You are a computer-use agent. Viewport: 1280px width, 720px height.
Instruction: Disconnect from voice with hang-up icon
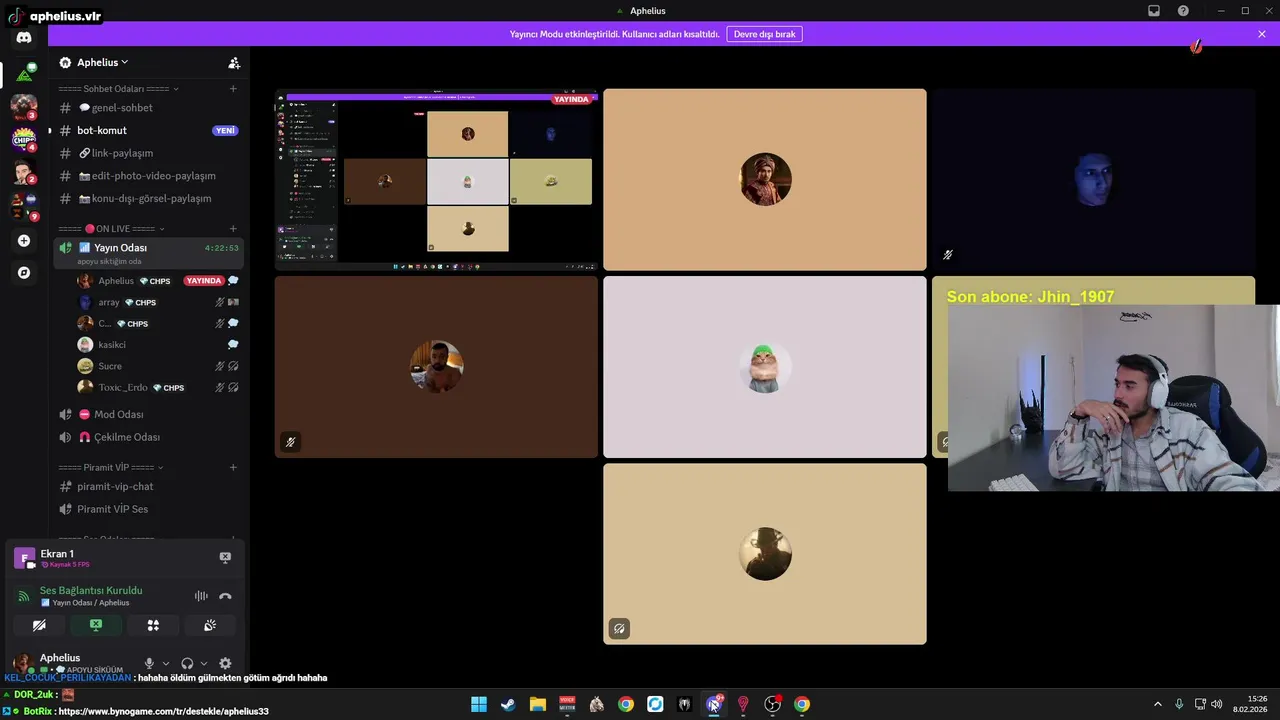(x=225, y=596)
